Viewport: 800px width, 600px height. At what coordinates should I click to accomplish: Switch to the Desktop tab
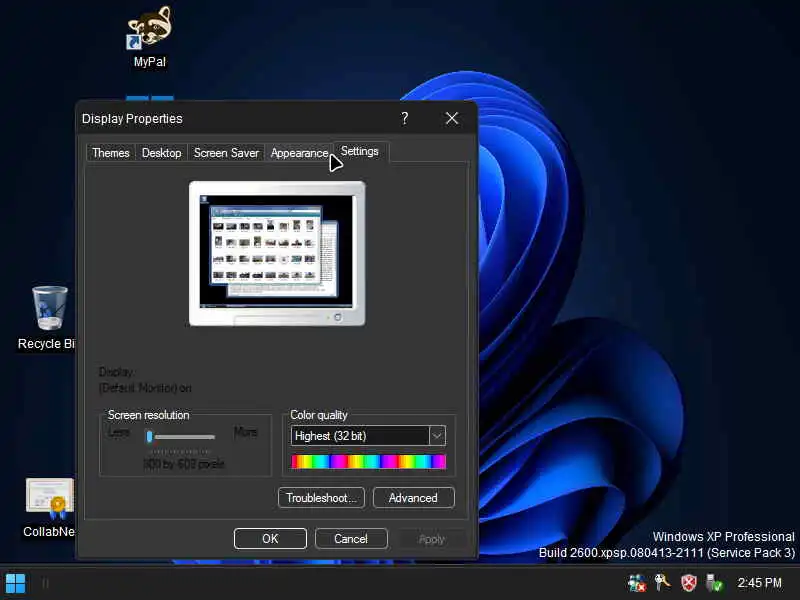tap(161, 153)
